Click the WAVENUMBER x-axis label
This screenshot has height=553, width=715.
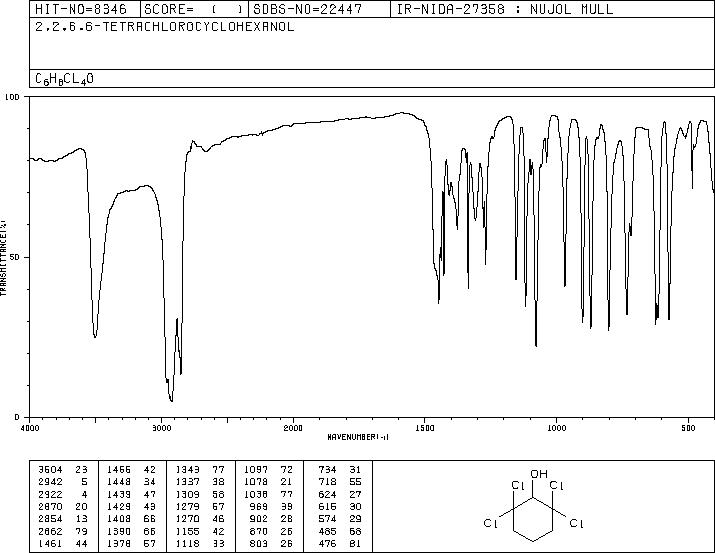click(358, 437)
